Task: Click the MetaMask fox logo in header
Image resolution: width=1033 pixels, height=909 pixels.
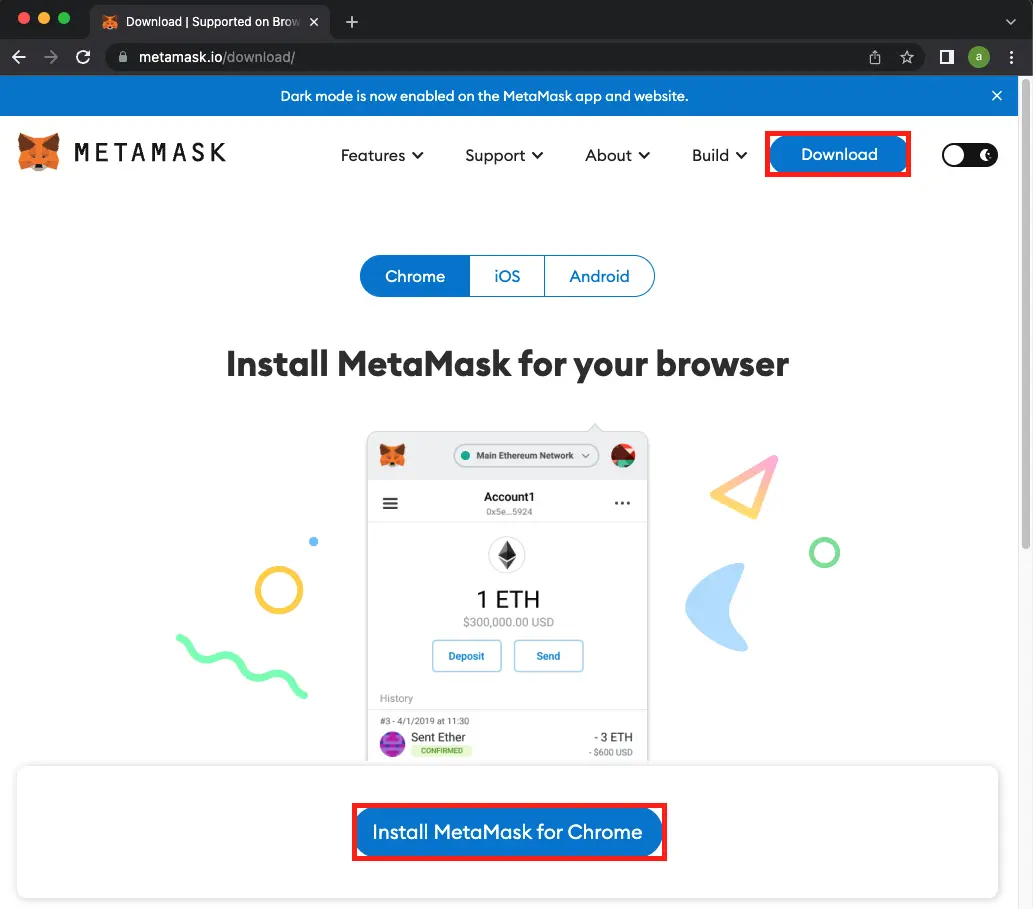Action: click(39, 152)
